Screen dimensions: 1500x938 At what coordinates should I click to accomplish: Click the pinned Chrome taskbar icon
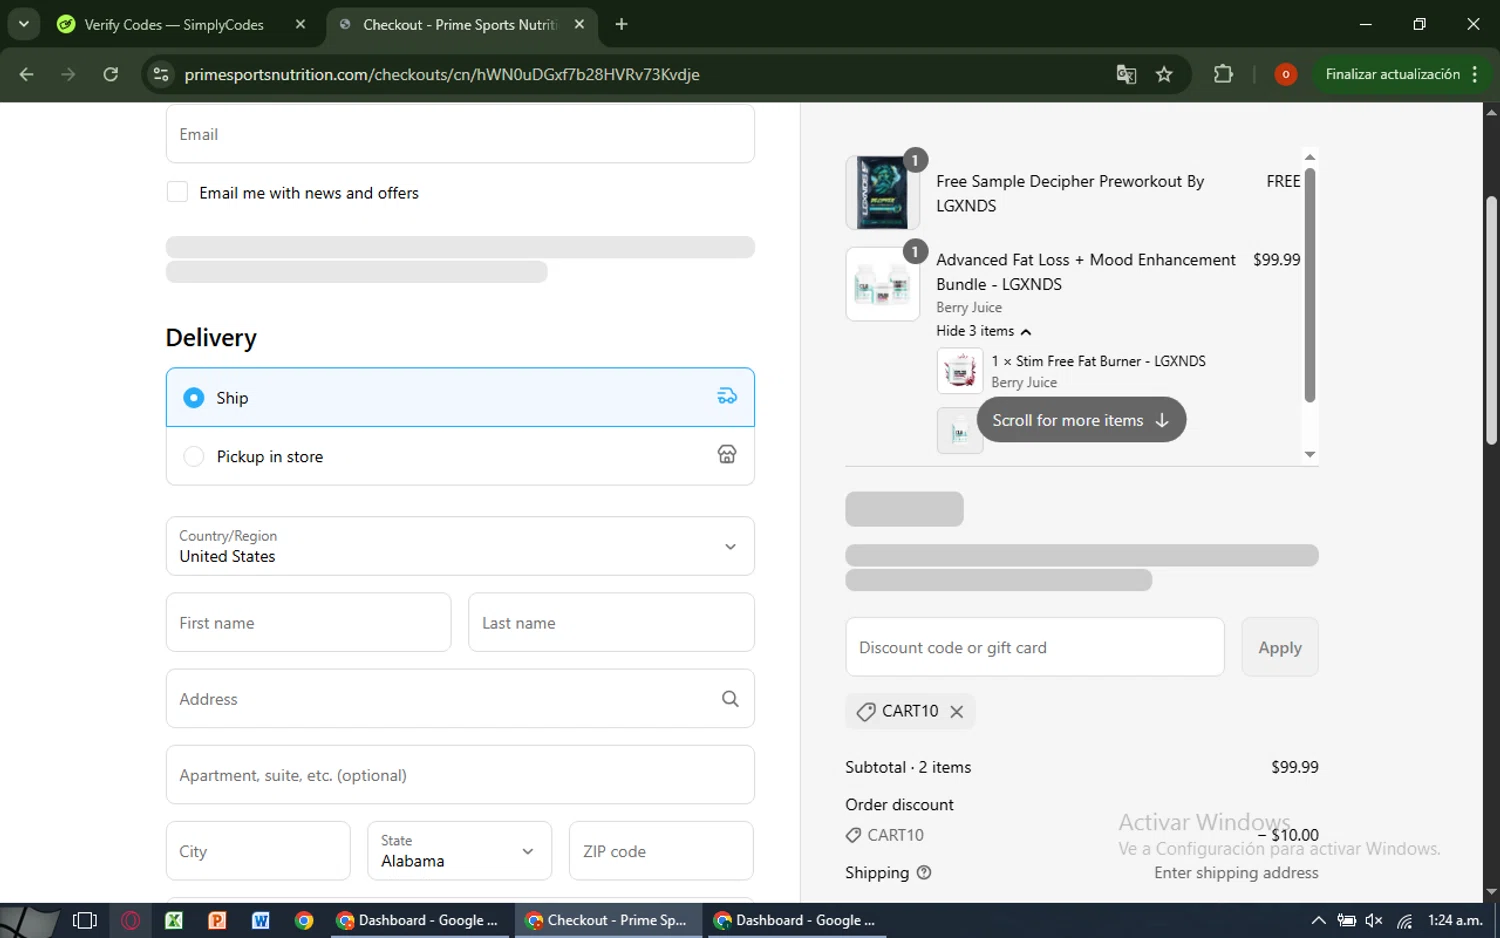(304, 920)
